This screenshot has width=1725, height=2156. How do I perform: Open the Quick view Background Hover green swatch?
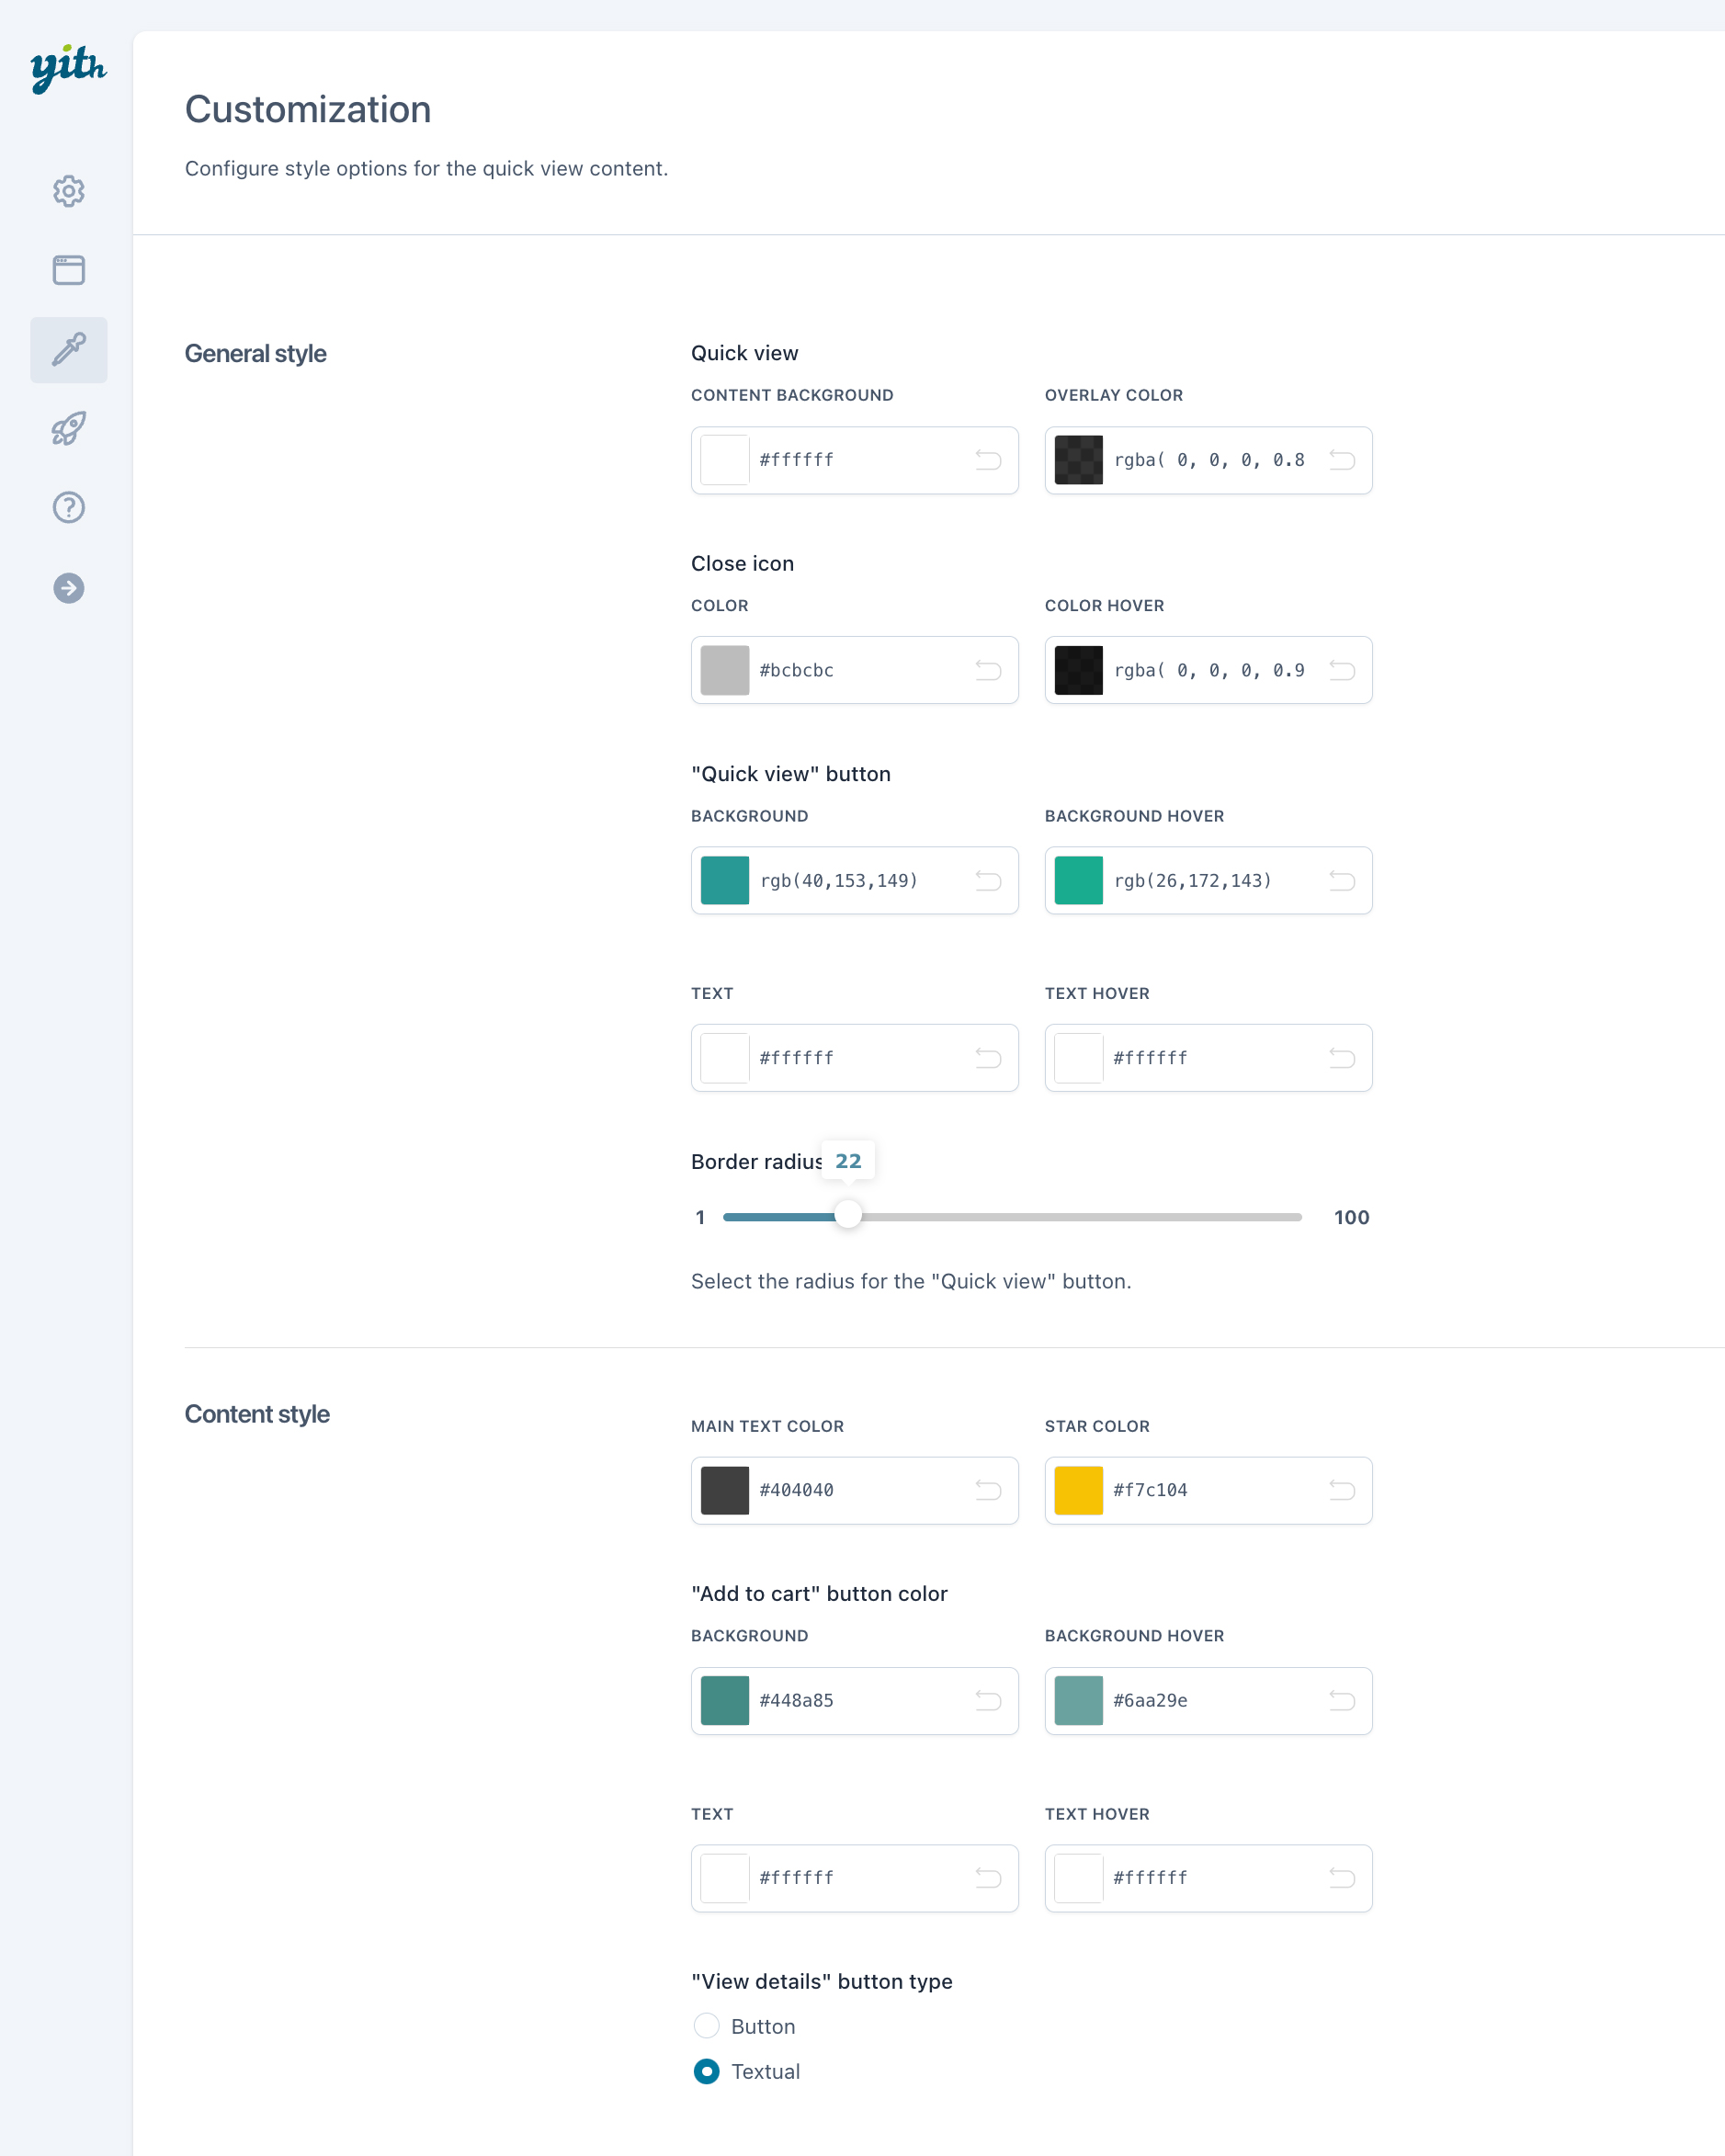pos(1078,880)
